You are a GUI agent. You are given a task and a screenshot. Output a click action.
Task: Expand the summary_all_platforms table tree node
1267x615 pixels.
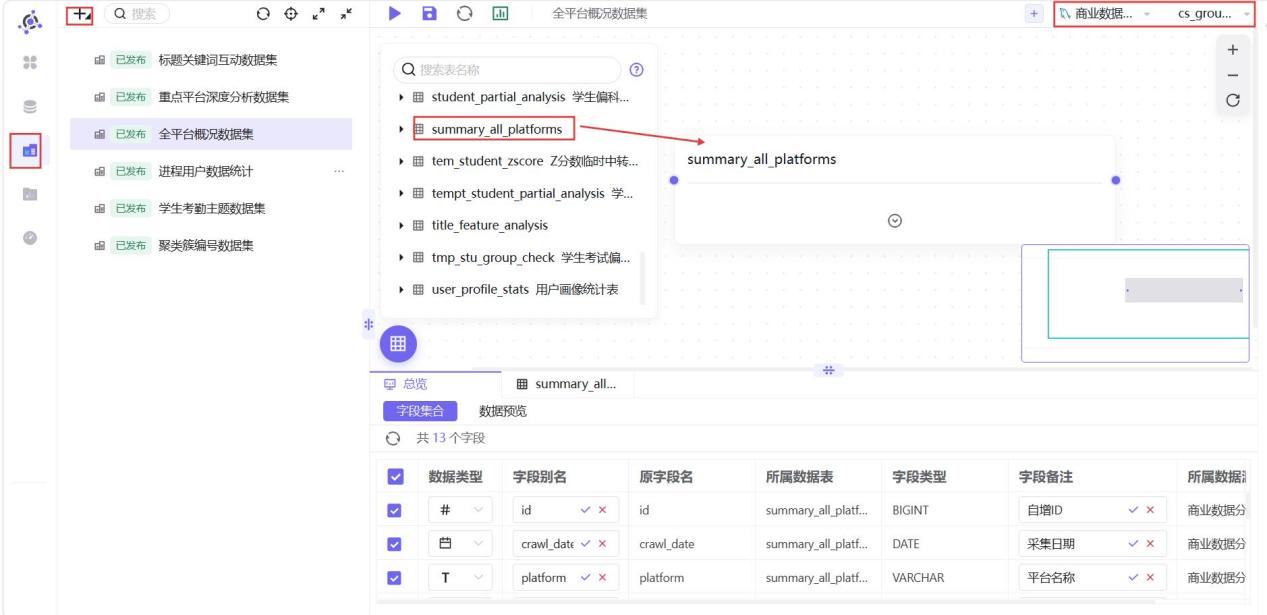click(x=402, y=129)
